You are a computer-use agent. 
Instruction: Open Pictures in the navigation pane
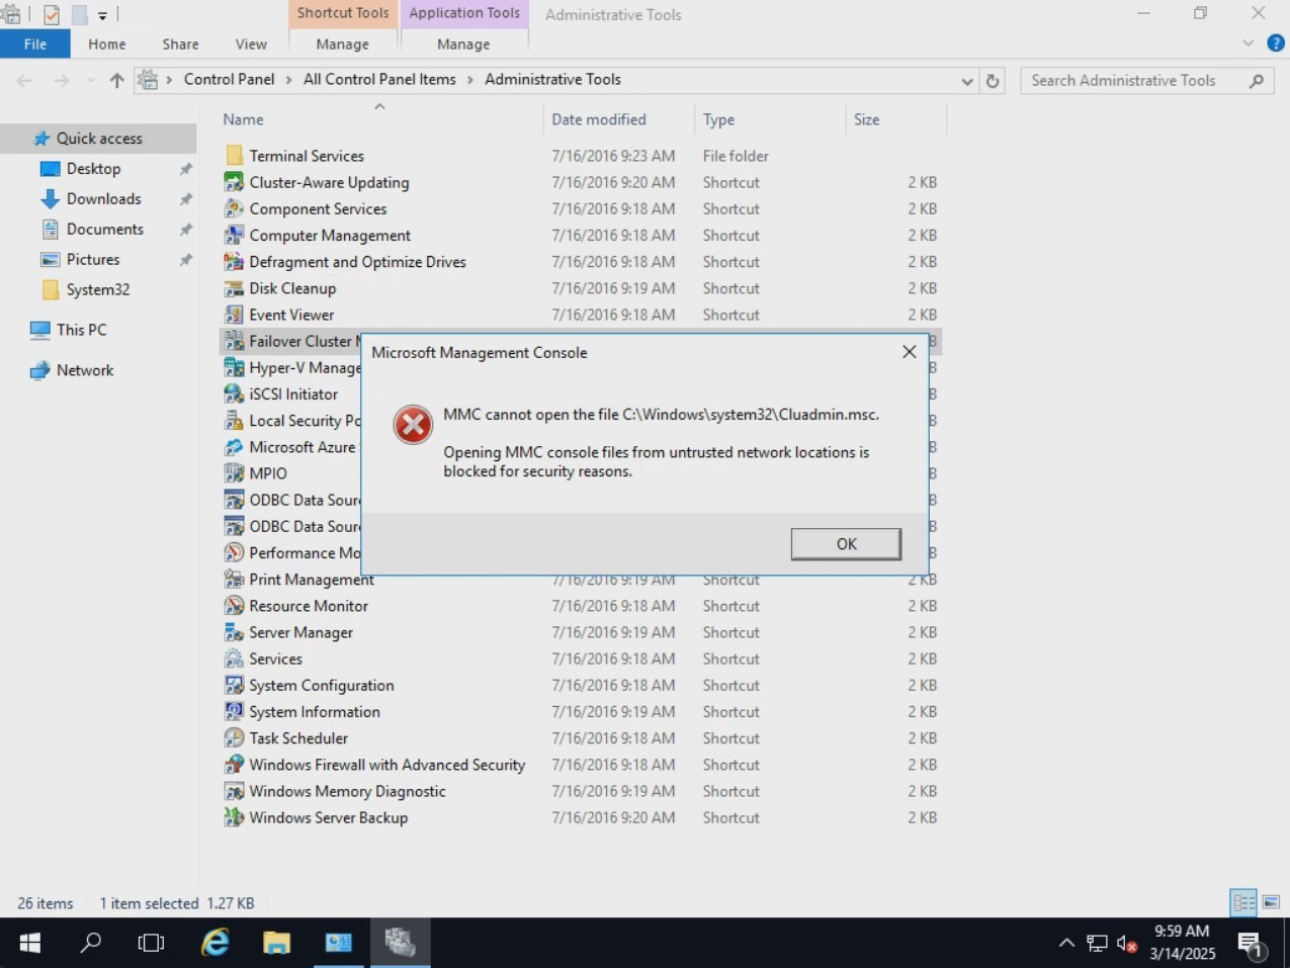tap(93, 259)
